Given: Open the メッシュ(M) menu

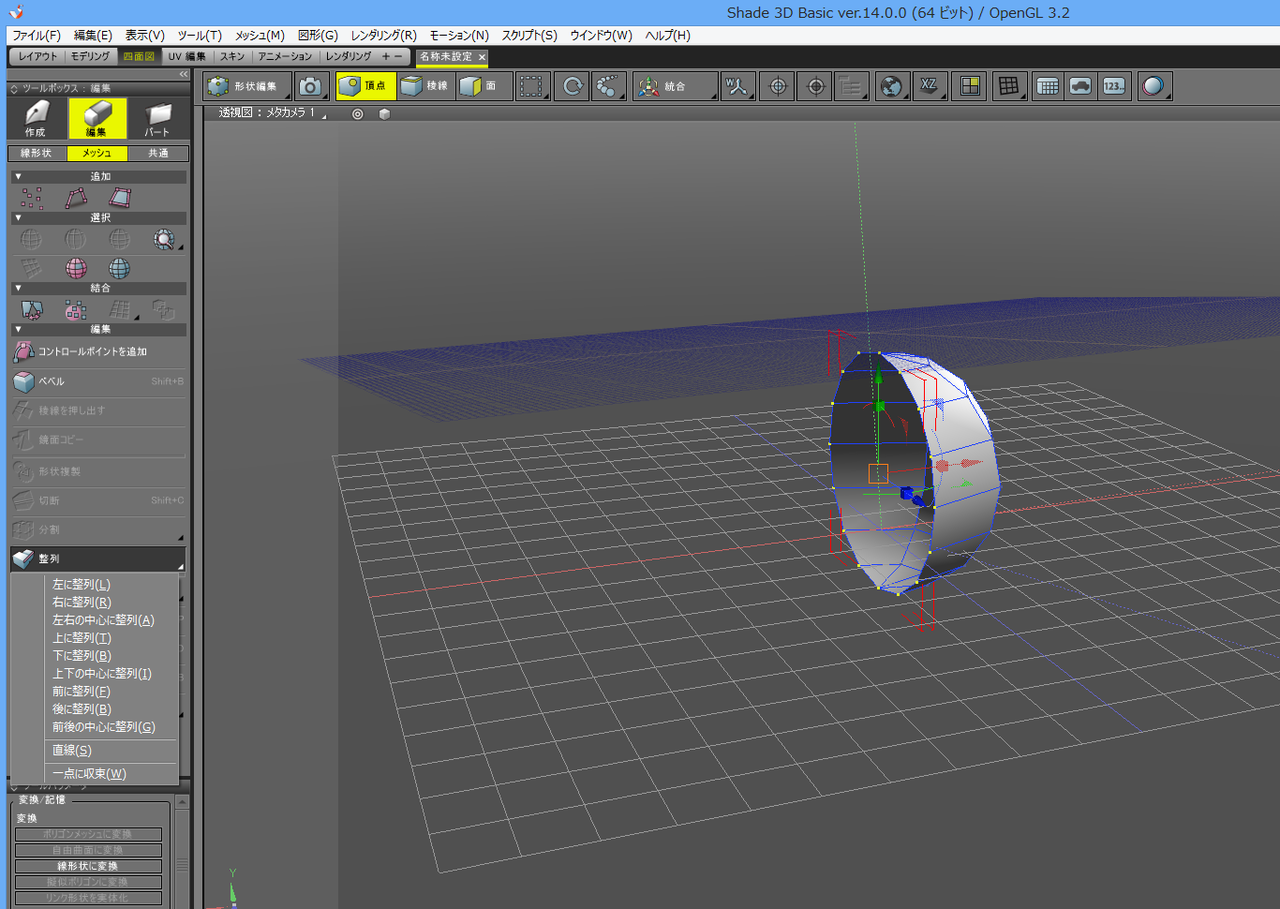Looking at the screenshot, I should (x=259, y=35).
